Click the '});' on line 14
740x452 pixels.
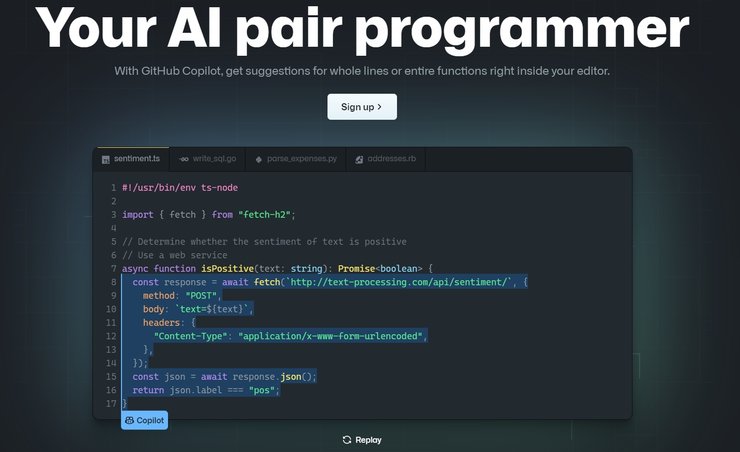(x=140, y=363)
